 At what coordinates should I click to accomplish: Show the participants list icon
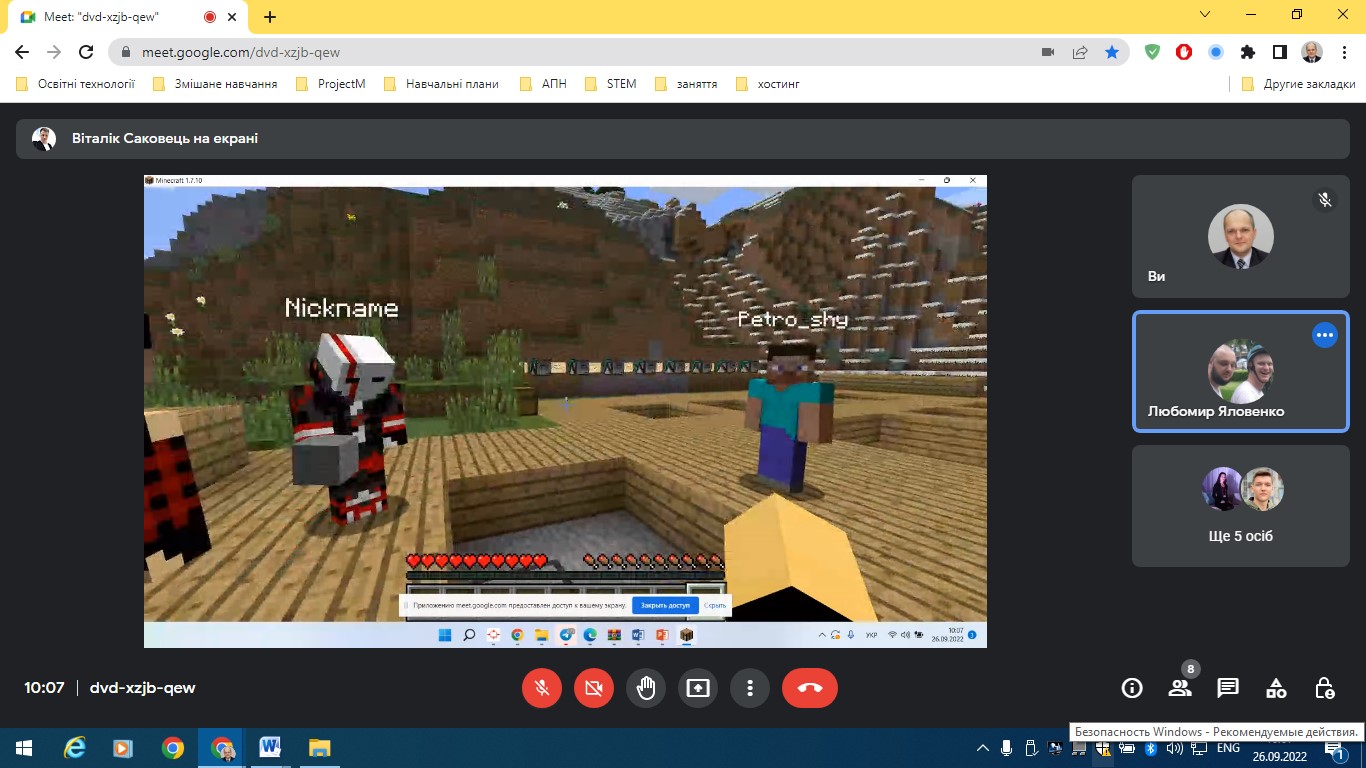(1180, 688)
